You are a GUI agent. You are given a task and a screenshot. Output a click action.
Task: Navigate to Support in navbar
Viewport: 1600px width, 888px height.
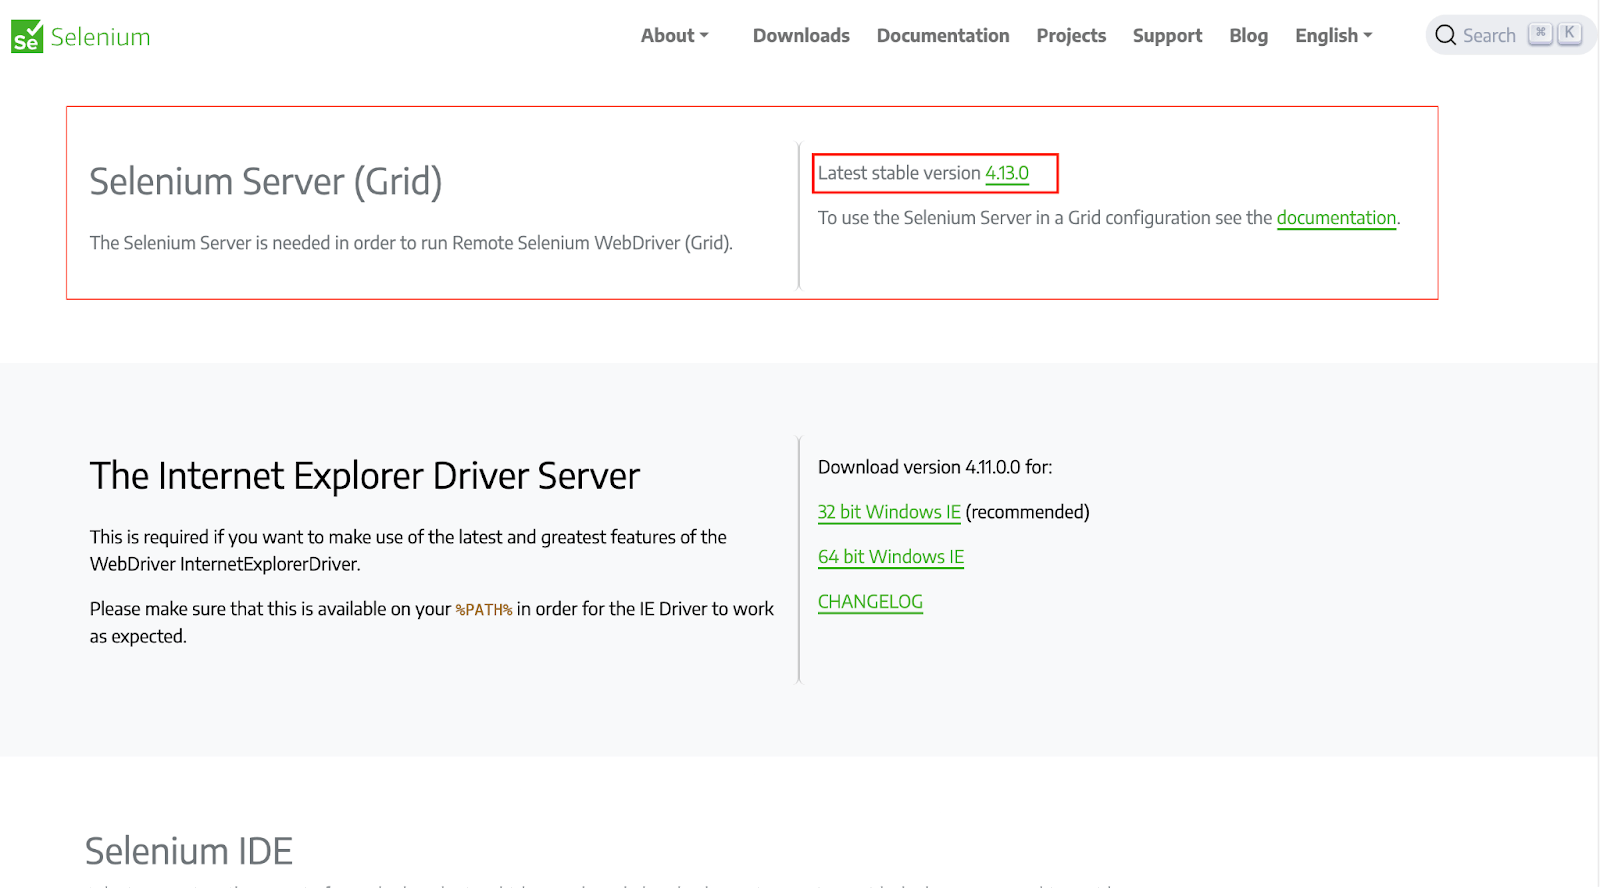1167,35
